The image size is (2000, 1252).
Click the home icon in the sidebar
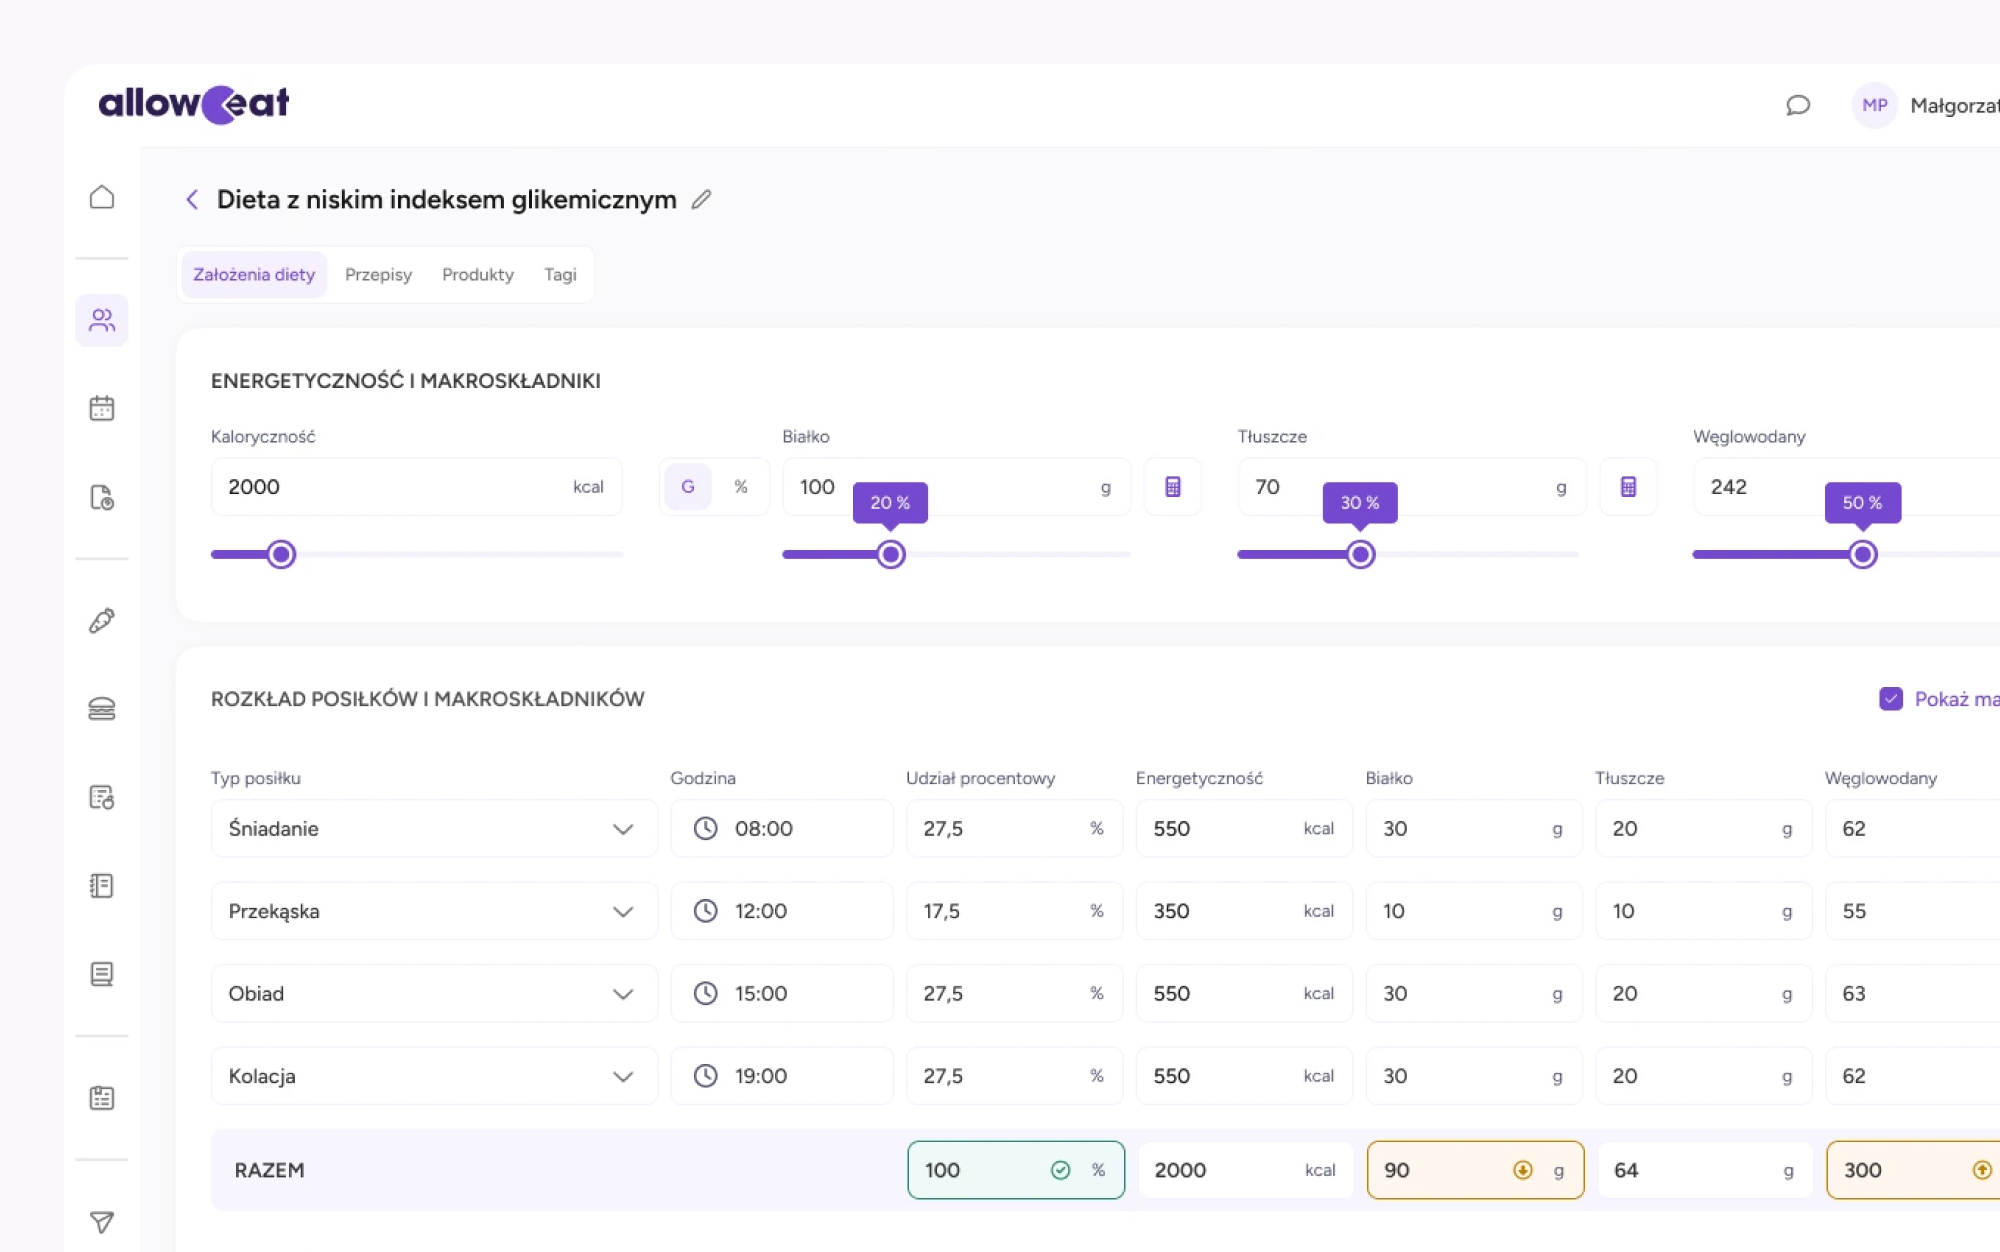pyautogui.click(x=101, y=197)
